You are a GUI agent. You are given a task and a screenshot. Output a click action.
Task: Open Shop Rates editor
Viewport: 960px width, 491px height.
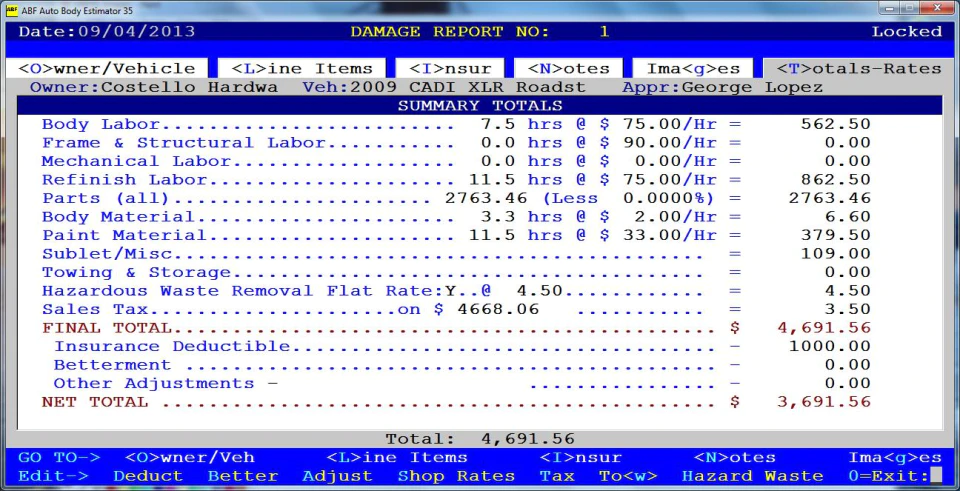tap(456, 476)
